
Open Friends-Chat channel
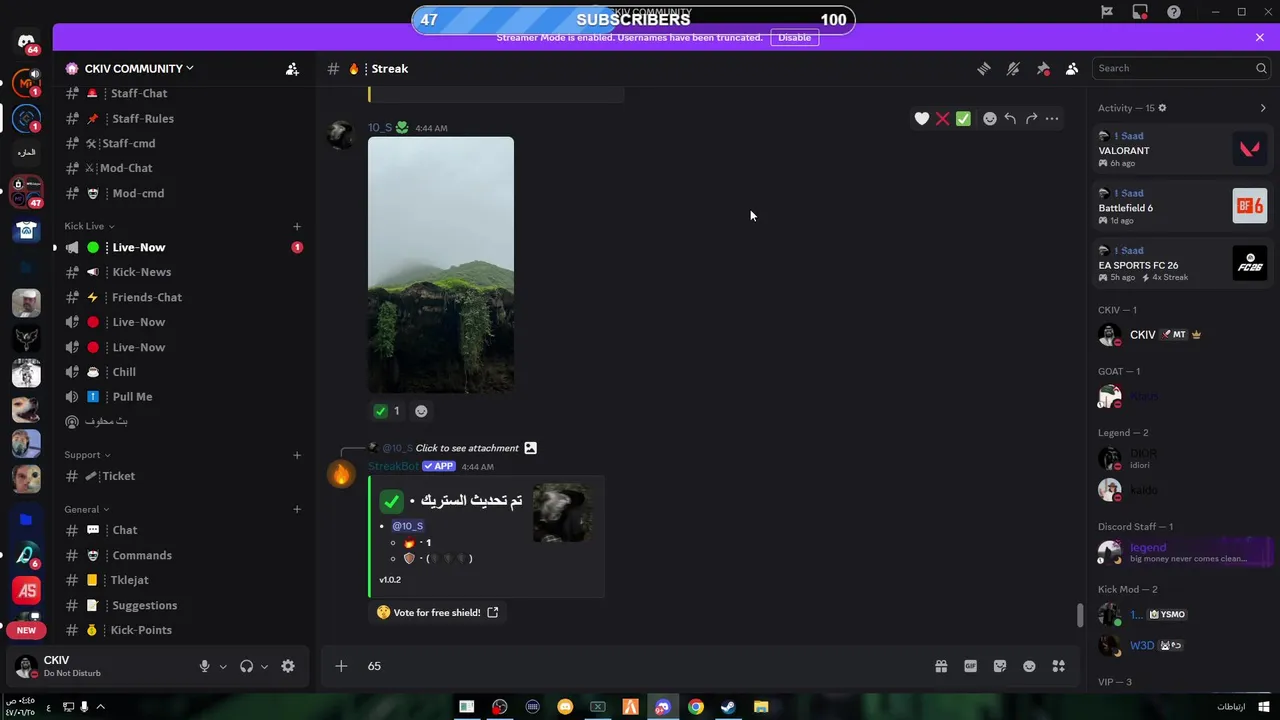182,297
